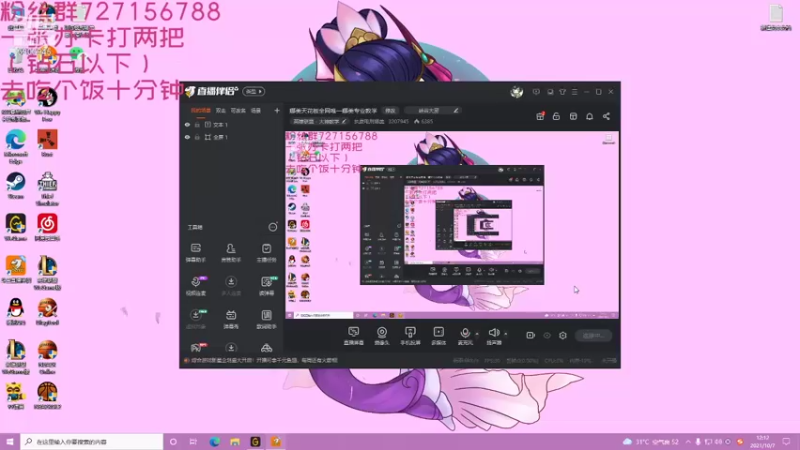800x450 pixels.
Task: Open the red NetEase music desktop icon
Action: click(x=47, y=228)
